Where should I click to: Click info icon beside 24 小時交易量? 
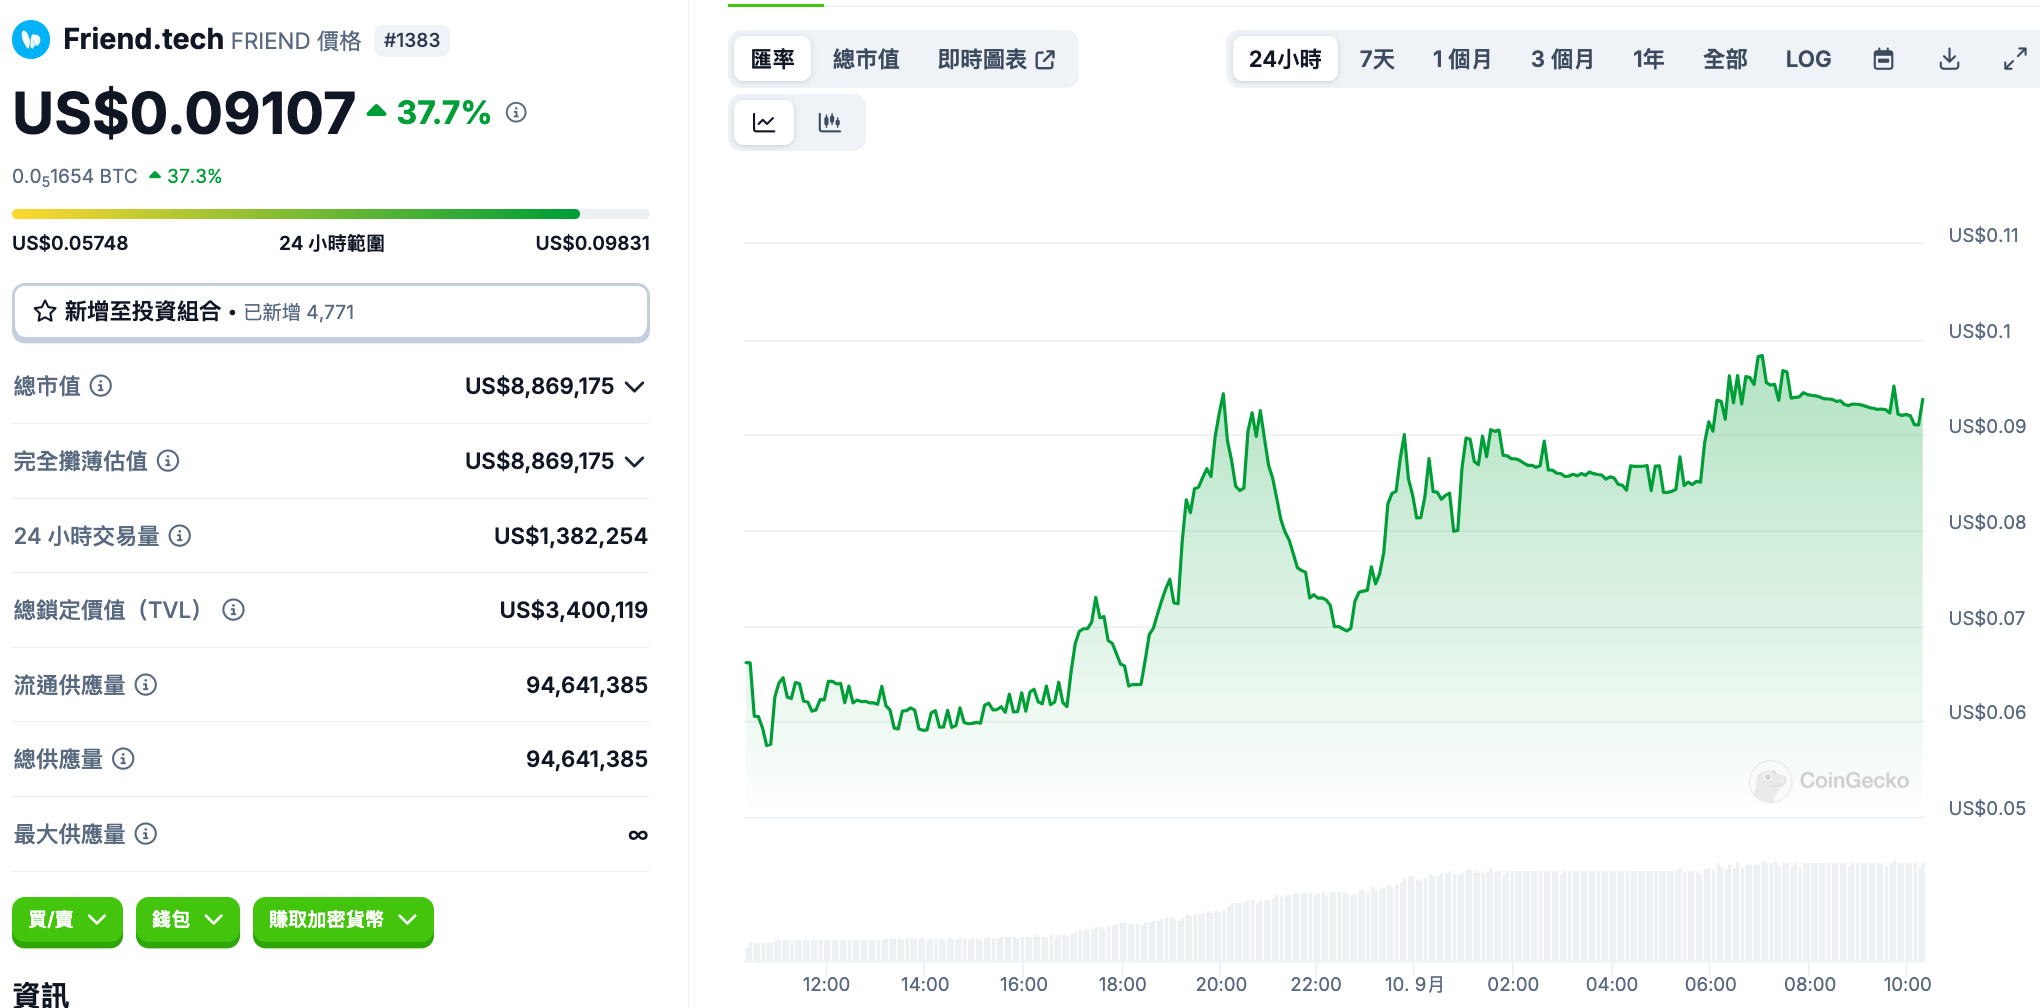180,536
